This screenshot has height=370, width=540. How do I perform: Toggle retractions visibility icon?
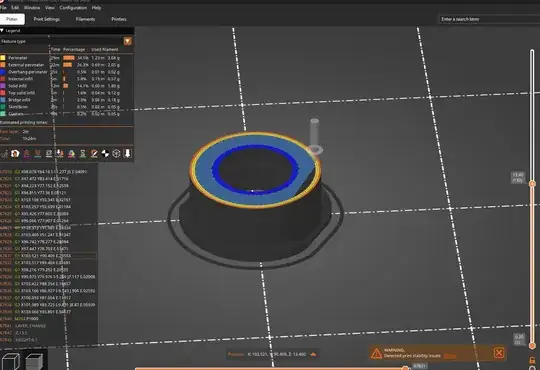tap(27, 154)
